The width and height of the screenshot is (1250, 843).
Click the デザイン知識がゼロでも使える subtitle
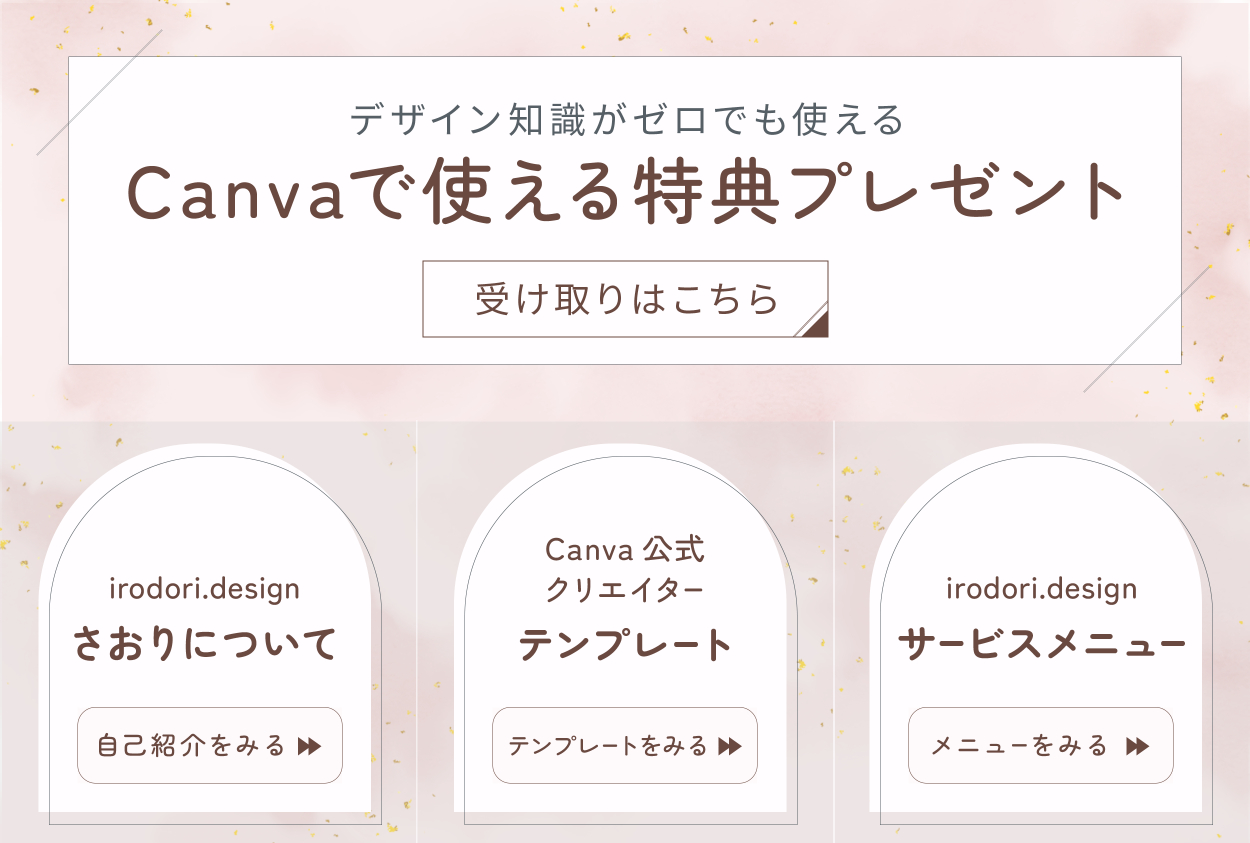pos(627,120)
